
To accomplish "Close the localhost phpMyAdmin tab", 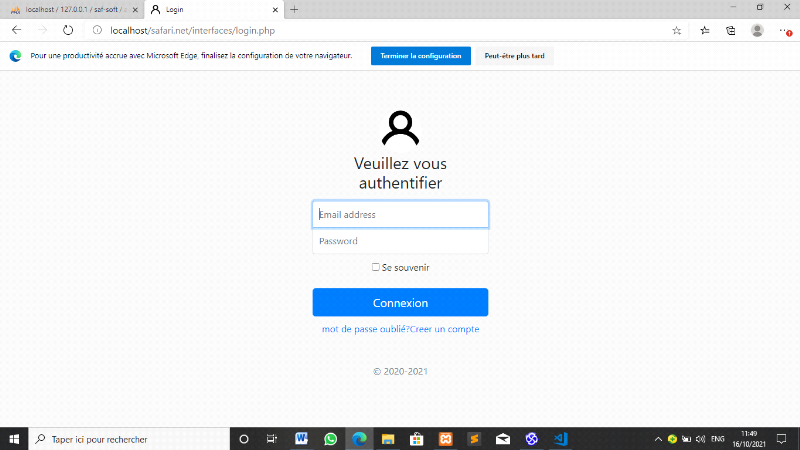I will pyautogui.click(x=135, y=10).
